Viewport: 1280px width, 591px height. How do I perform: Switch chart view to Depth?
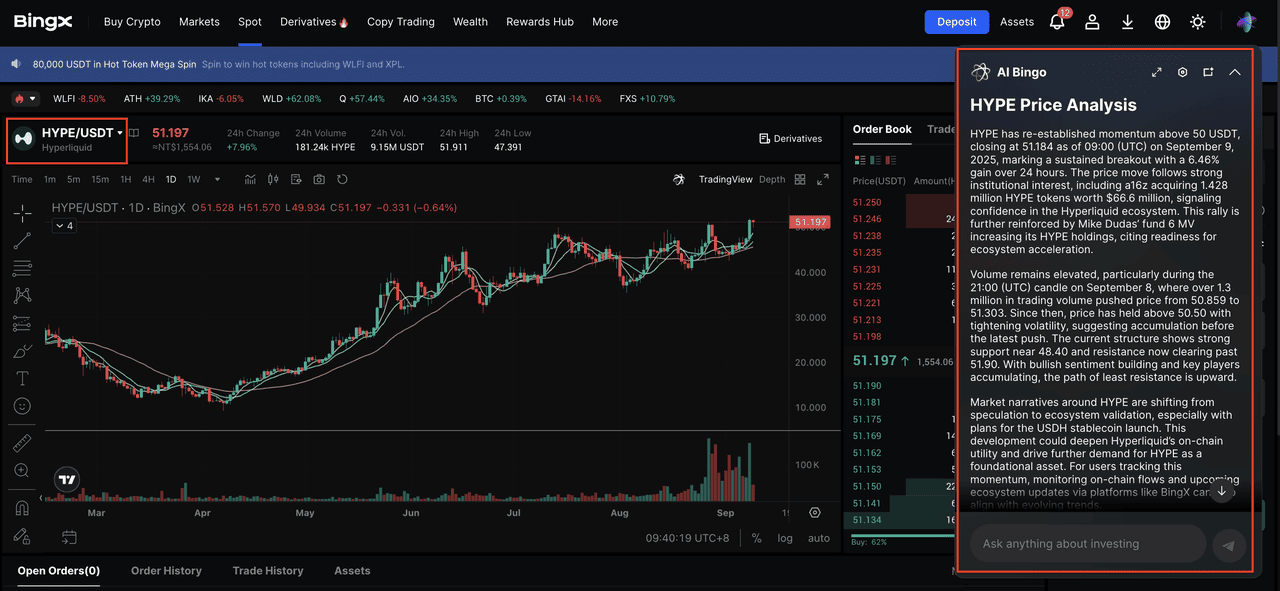[772, 180]
